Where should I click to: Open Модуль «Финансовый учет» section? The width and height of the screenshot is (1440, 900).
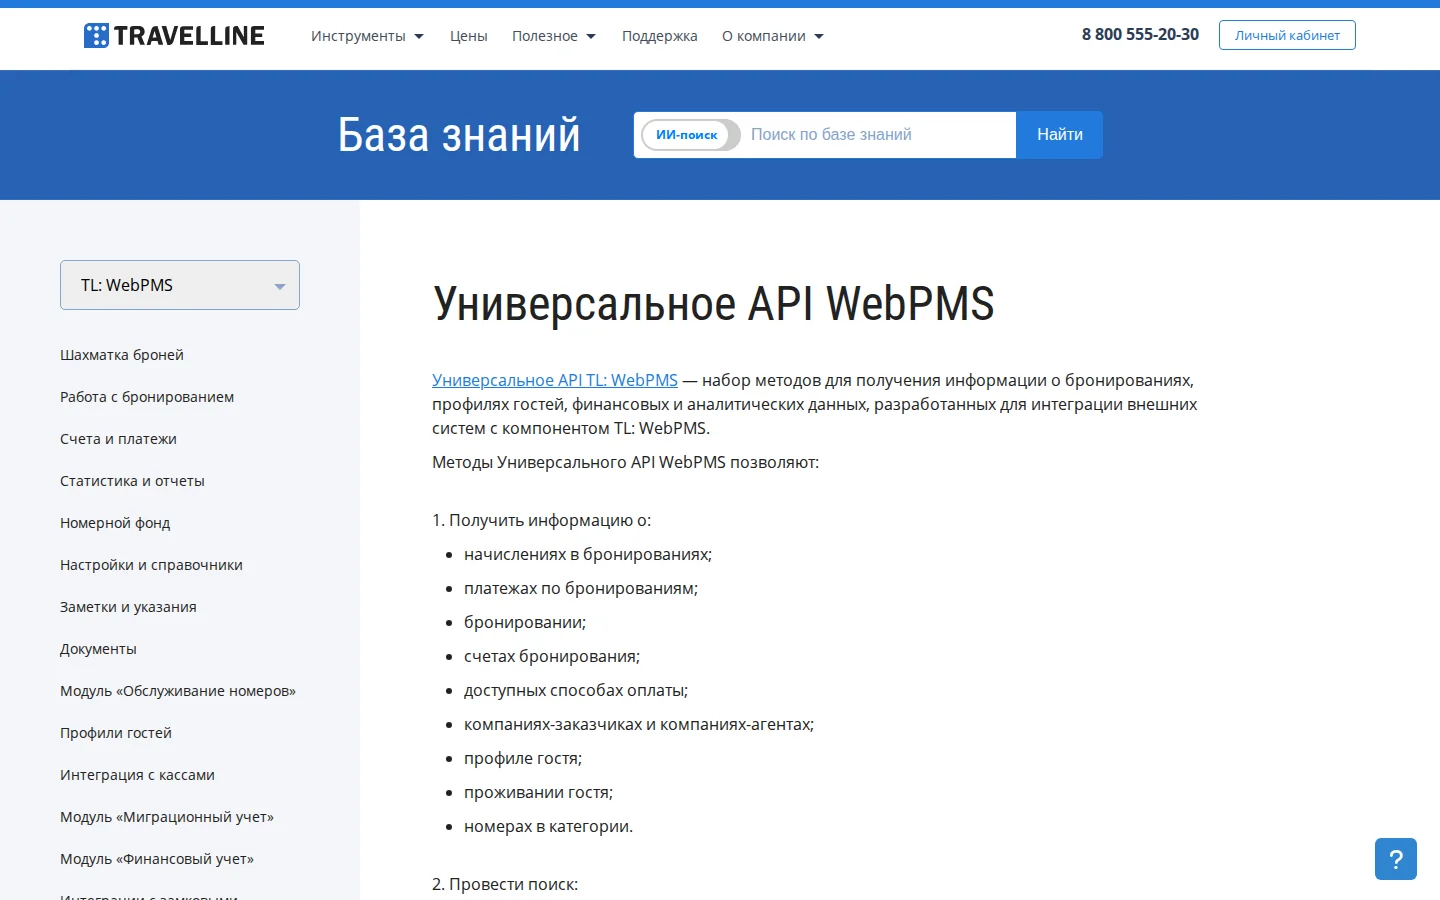[157, 859]
